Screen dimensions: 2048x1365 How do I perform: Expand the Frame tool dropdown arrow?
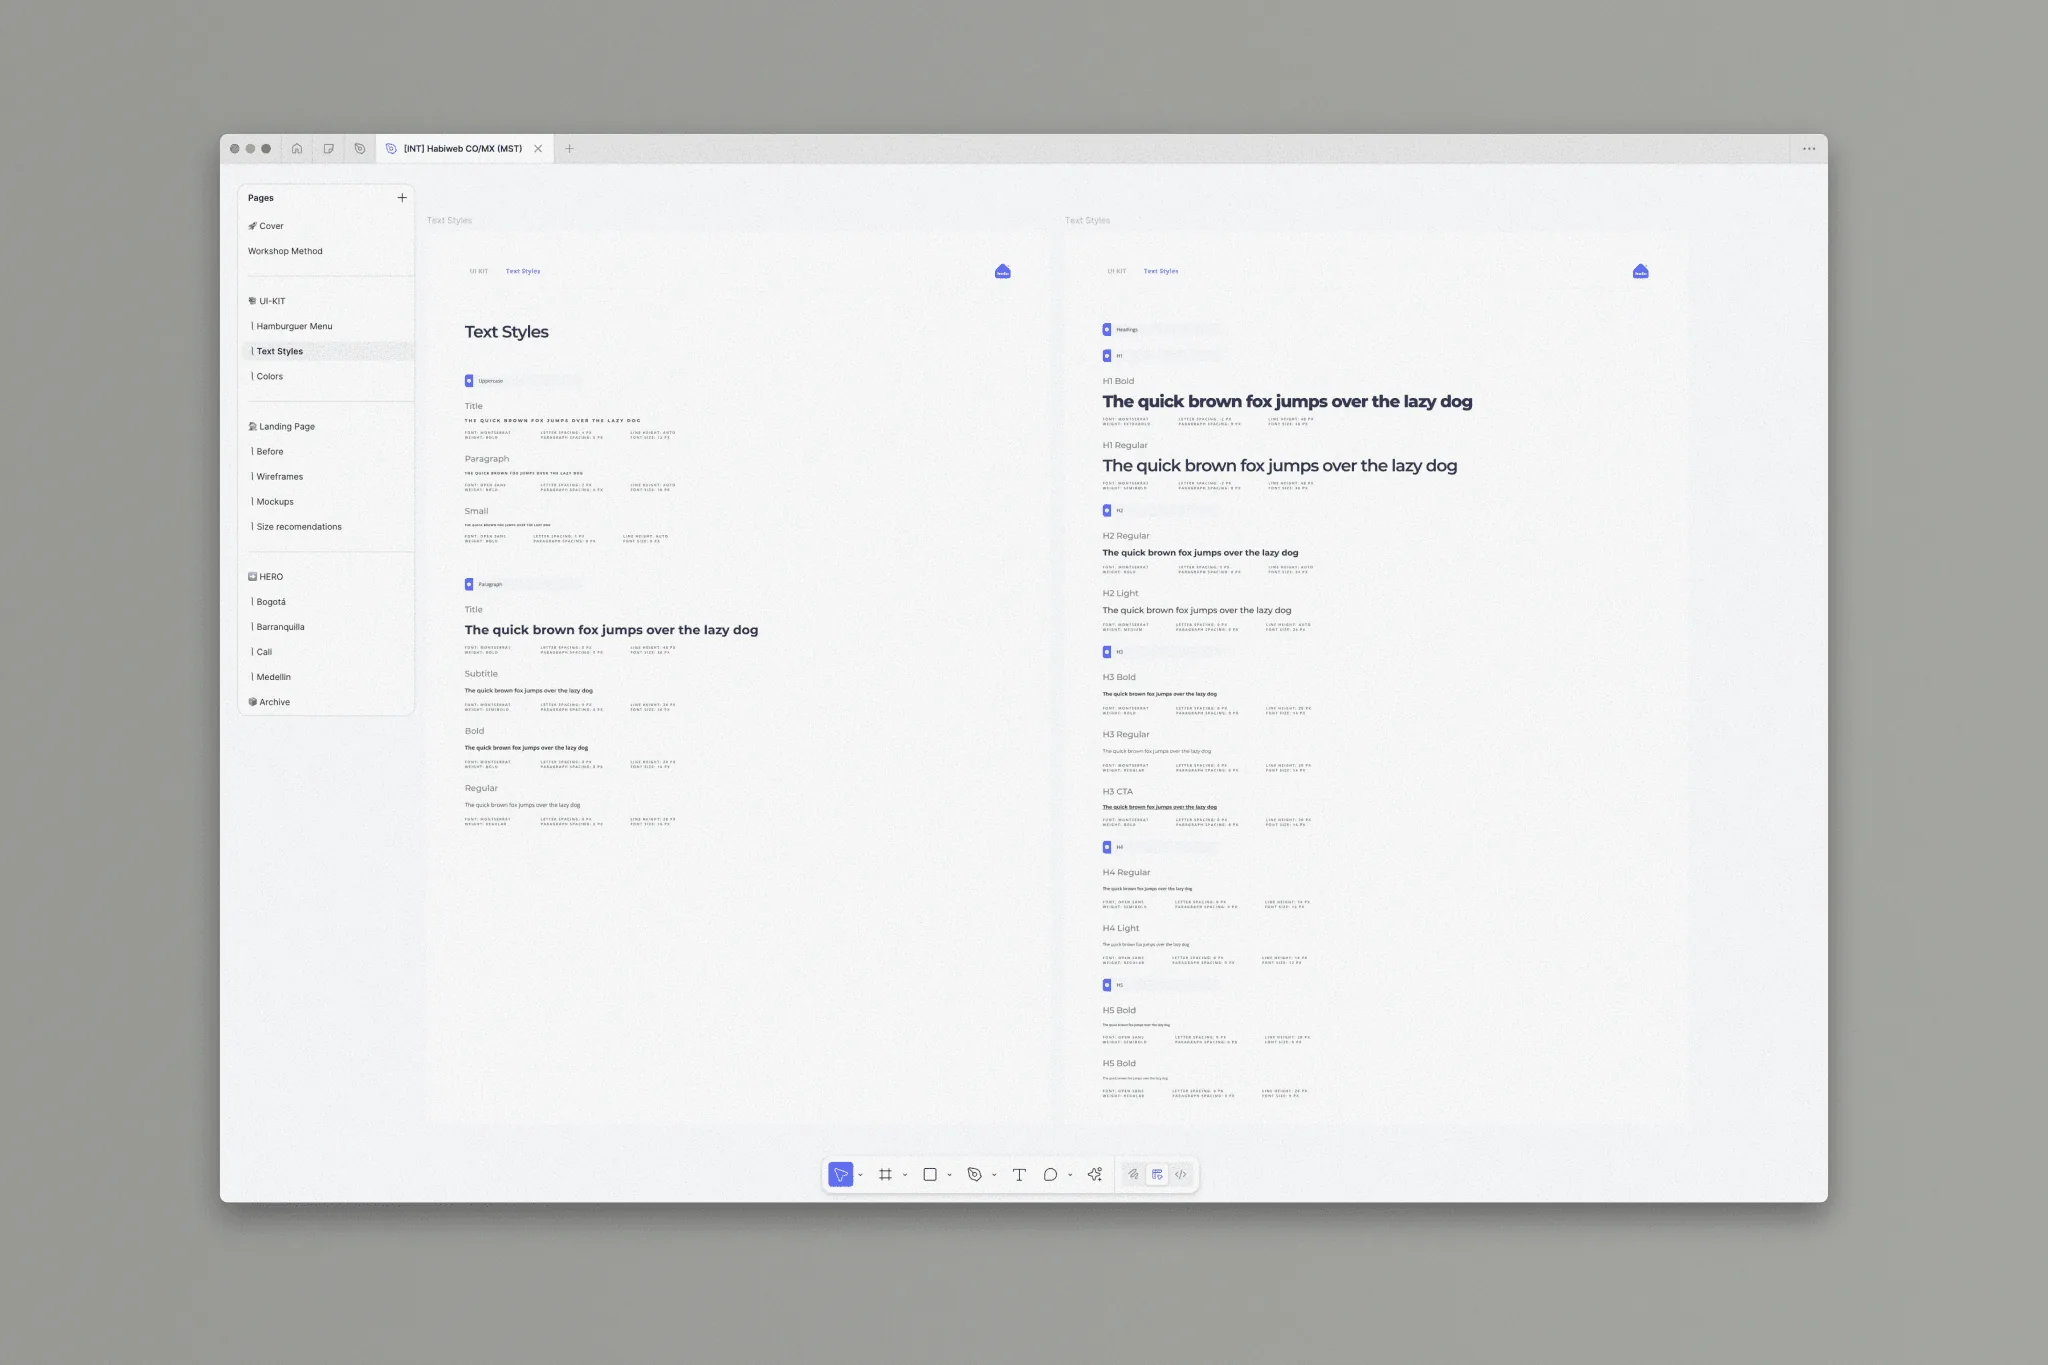[x=905, y=1175]
